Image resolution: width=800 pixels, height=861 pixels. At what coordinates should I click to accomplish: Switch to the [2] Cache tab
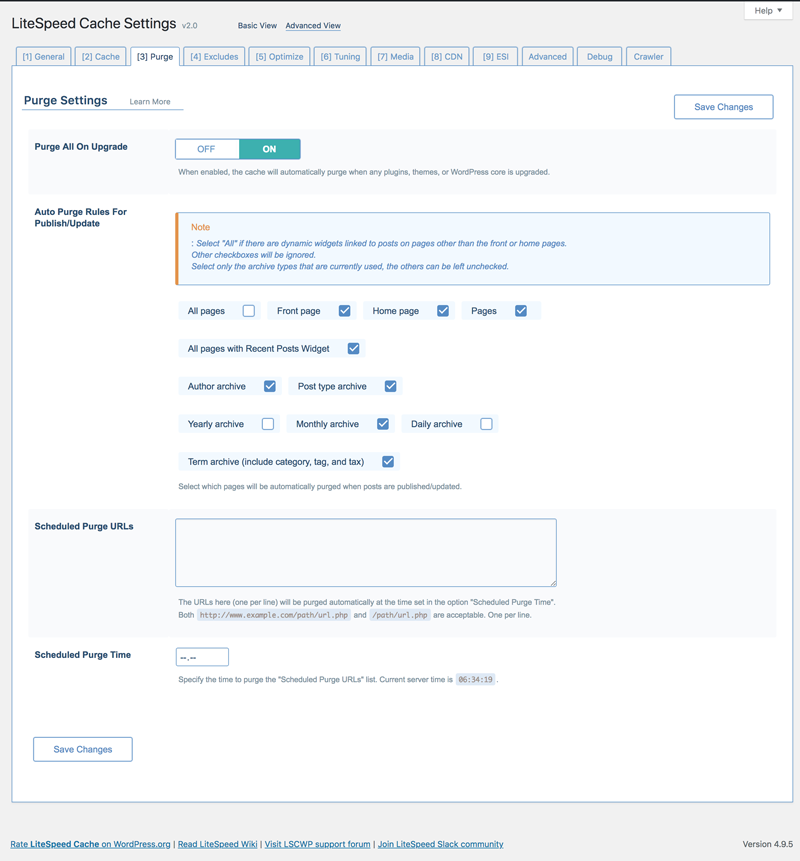[x=100, y=57]
